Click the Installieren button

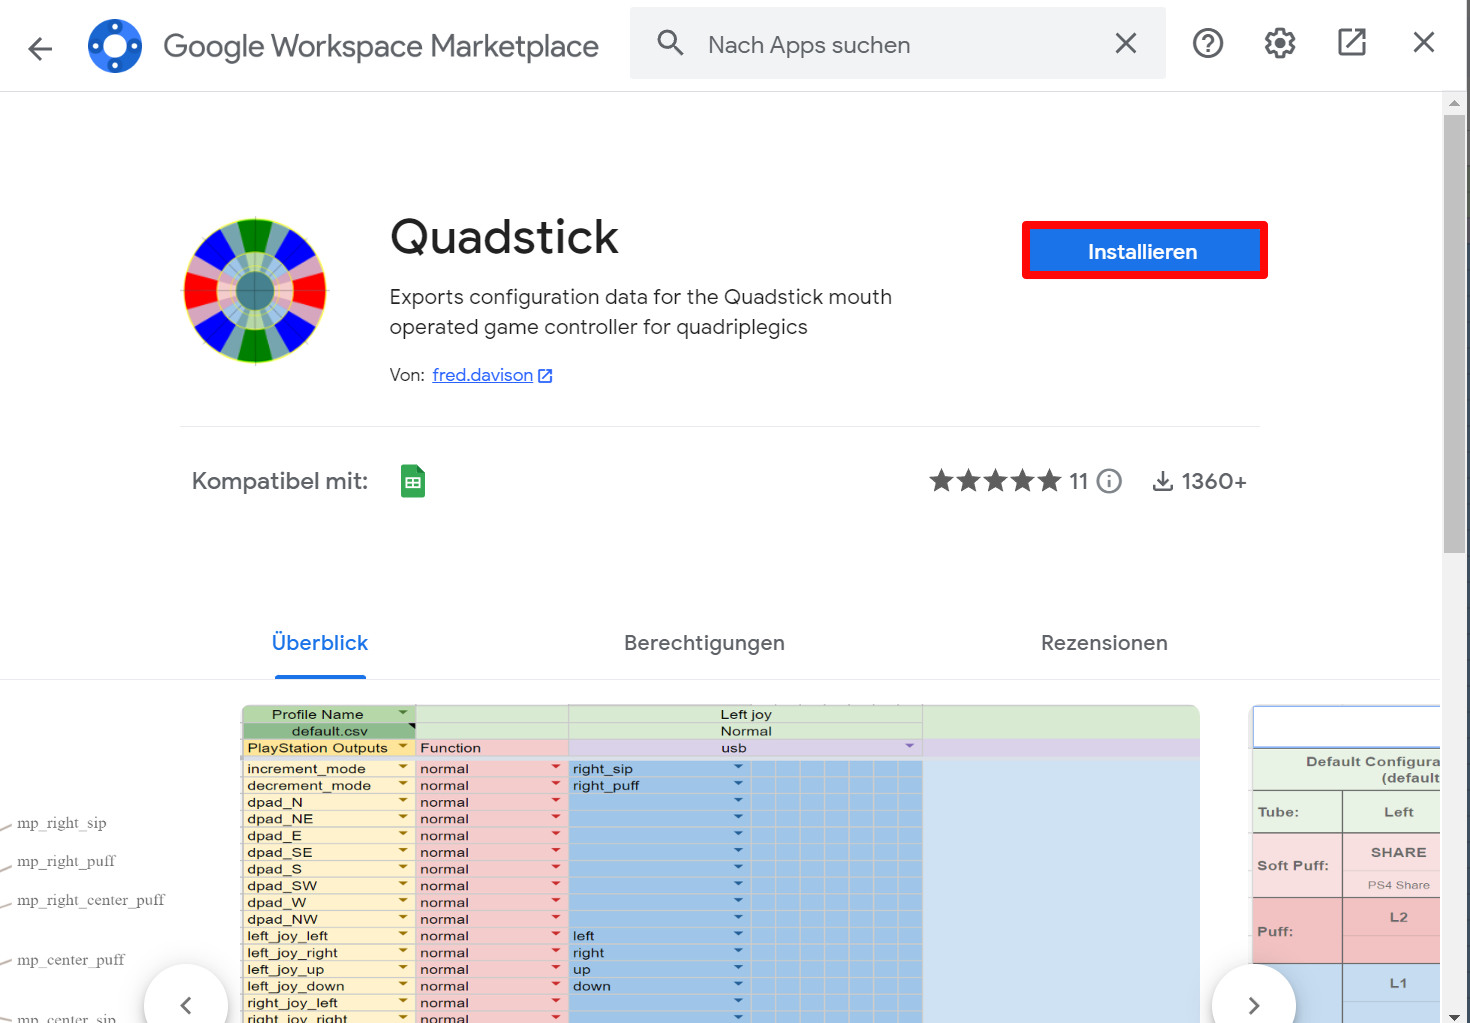[x=1143, y=251]
